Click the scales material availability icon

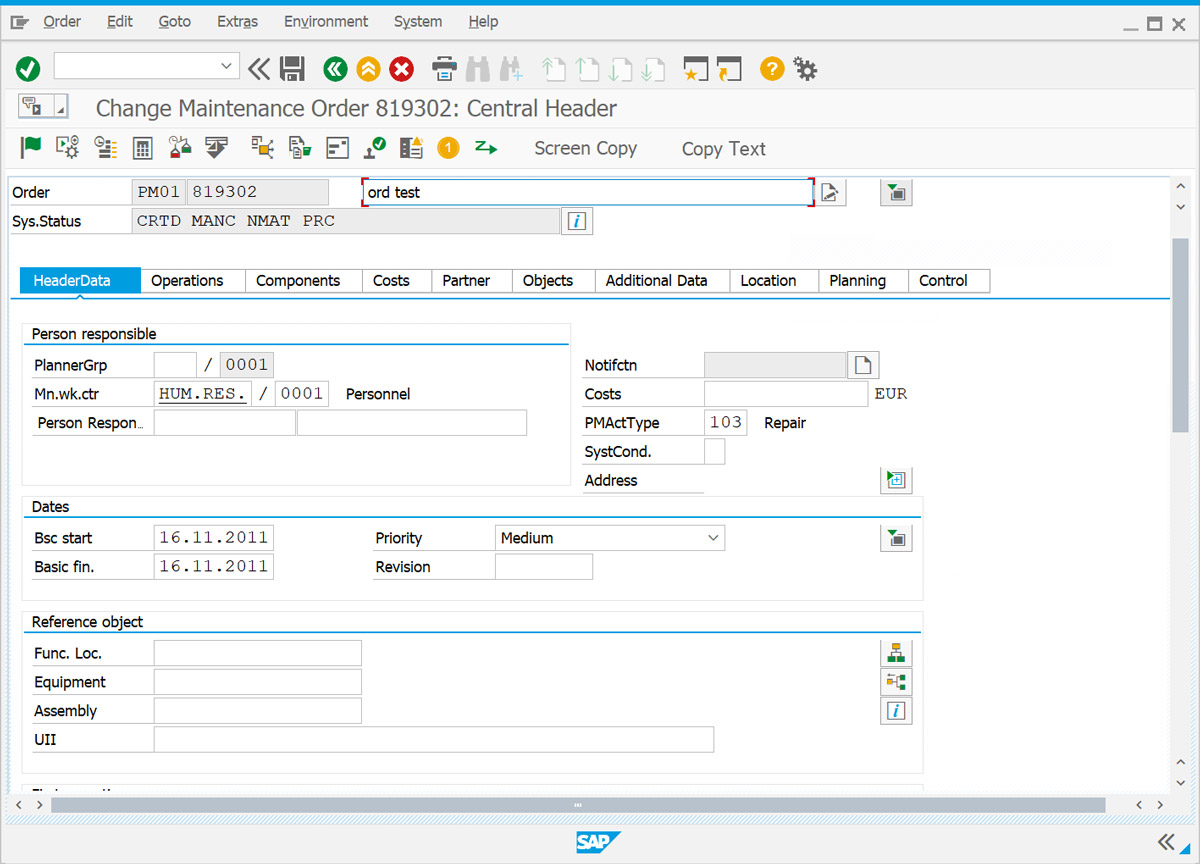pyautogui.click(x=180, y=148)
